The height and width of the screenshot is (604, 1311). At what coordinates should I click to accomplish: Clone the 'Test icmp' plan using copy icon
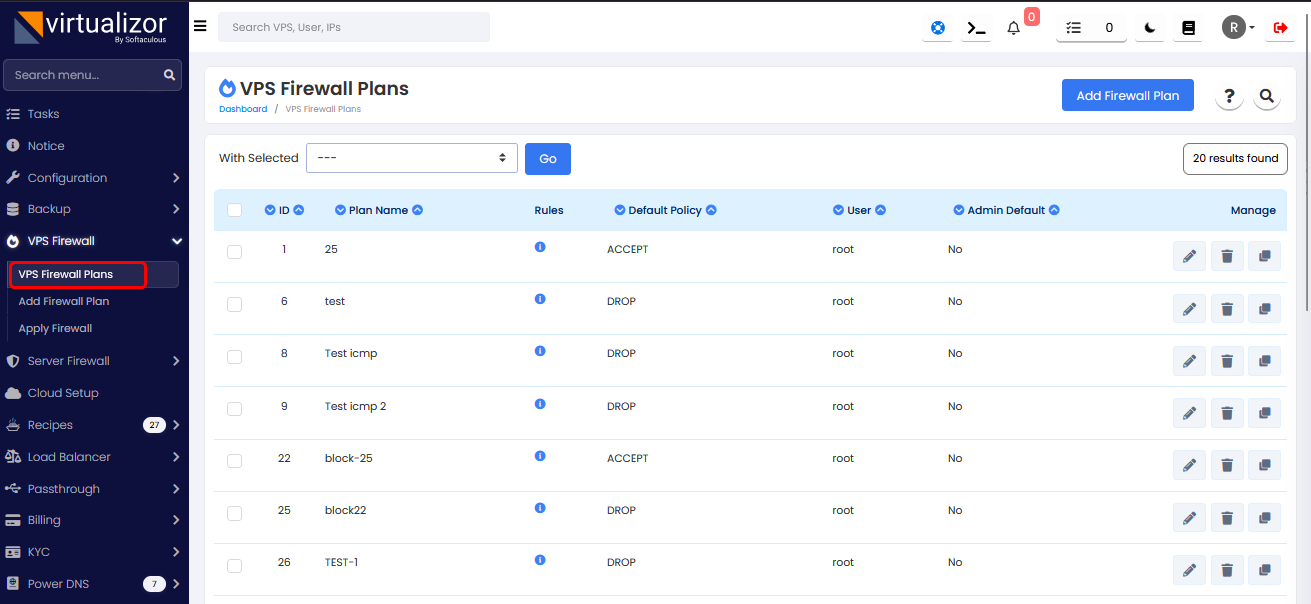[x=1264, y=361]
